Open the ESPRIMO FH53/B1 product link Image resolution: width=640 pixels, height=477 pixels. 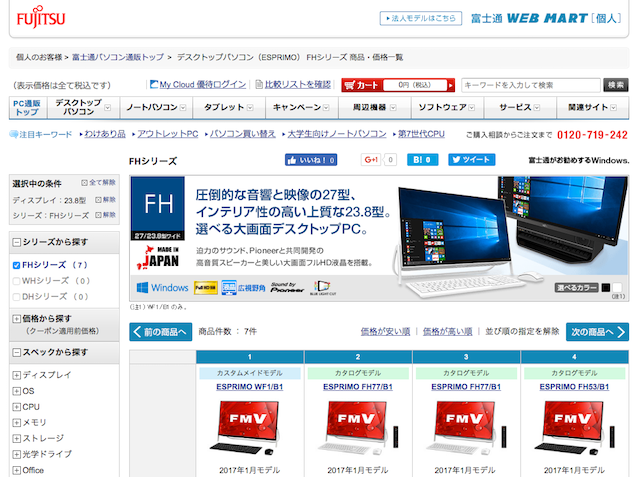pyautogui.click(x=574, y=386)
